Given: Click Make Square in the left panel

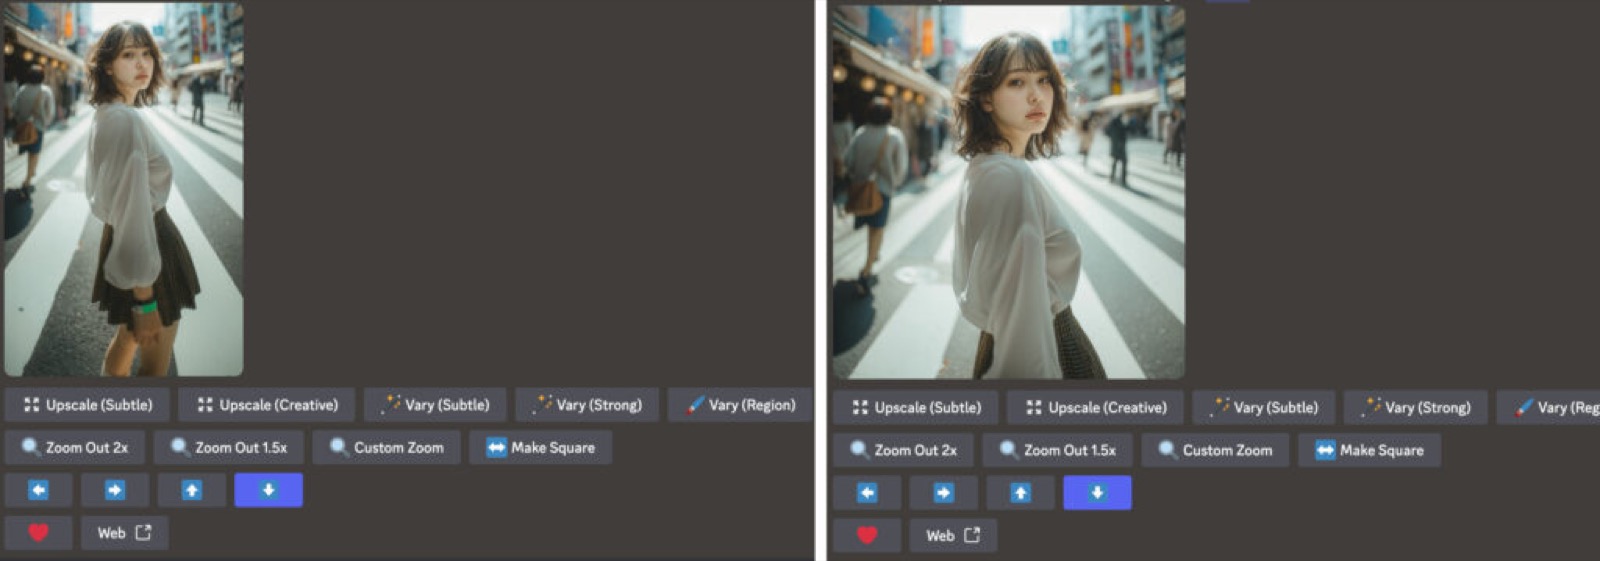Looking at the screenshot, I should [540, 447].
